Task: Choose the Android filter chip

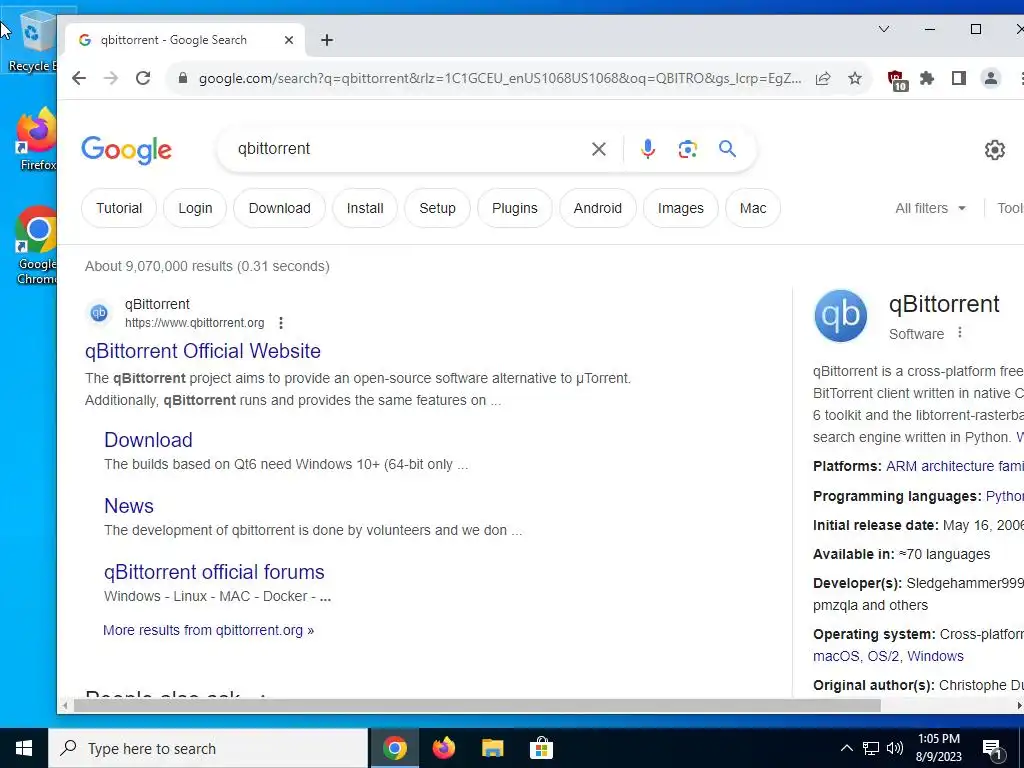Action: 598,208
